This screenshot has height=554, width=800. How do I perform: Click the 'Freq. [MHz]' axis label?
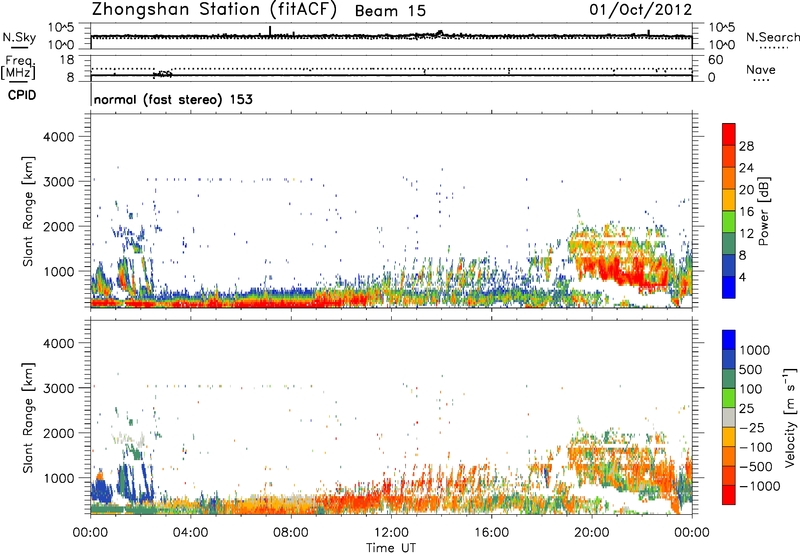19,67
